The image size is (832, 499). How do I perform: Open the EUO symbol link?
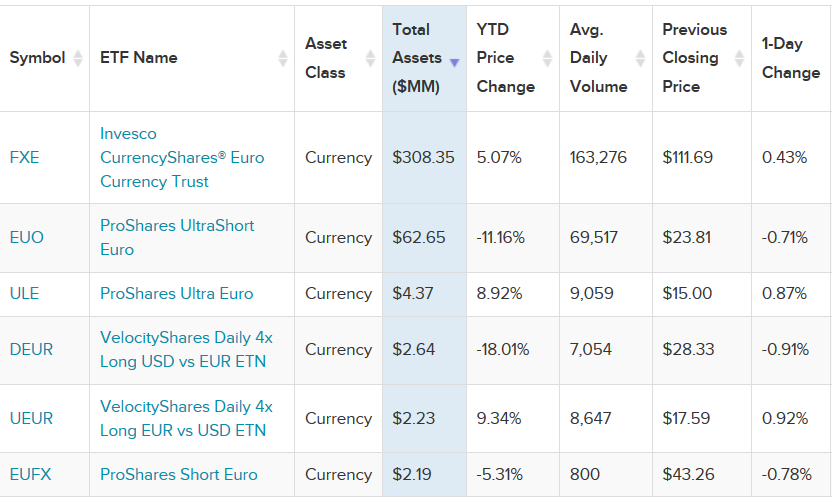(x=27, y=237)
